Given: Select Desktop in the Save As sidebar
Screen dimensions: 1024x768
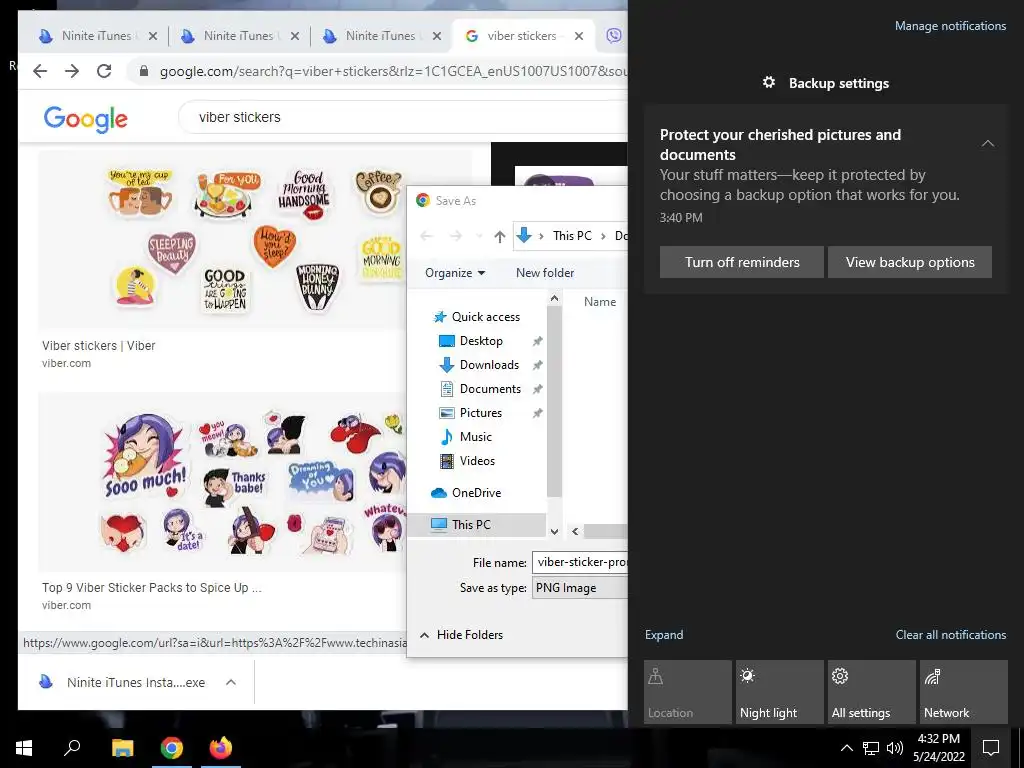Looking at the screenshot, I should click(x=481, y=341).
